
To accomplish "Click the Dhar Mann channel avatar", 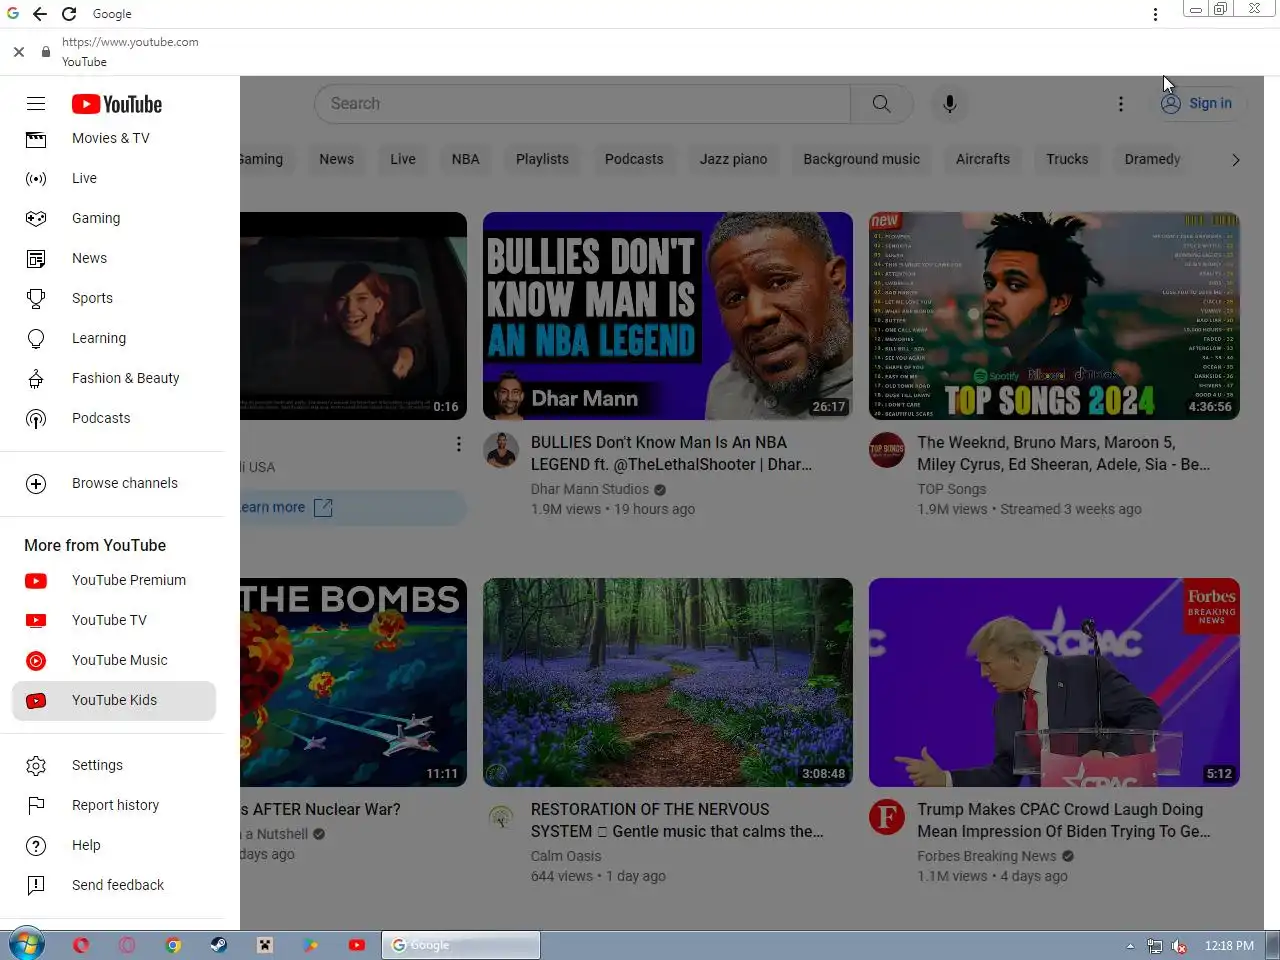I will click(x=501, y=451).
